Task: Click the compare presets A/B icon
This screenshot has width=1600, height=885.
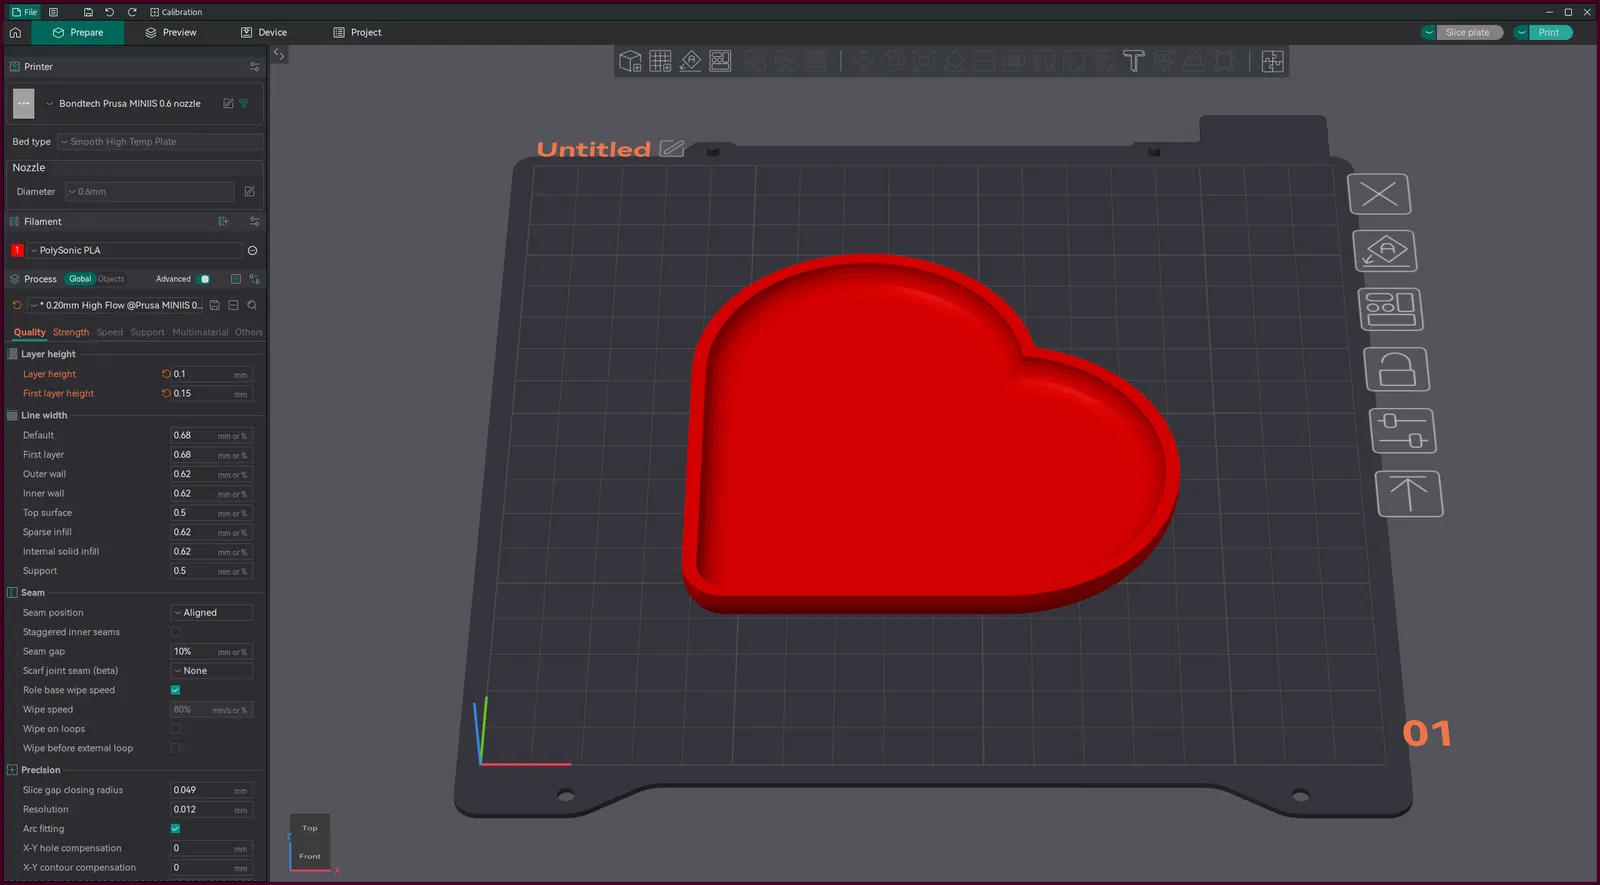Action: (x=255, y=279)
